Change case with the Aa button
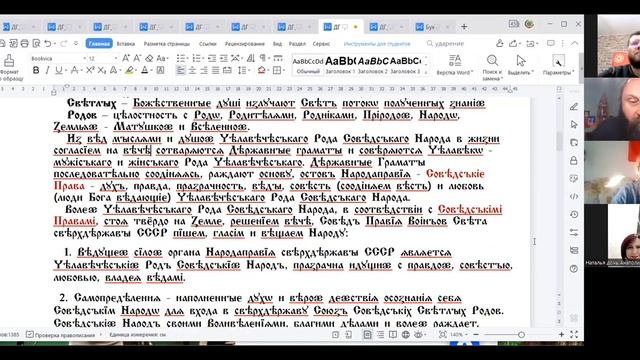This screenshot has width=640, height=360. point(161,58)
